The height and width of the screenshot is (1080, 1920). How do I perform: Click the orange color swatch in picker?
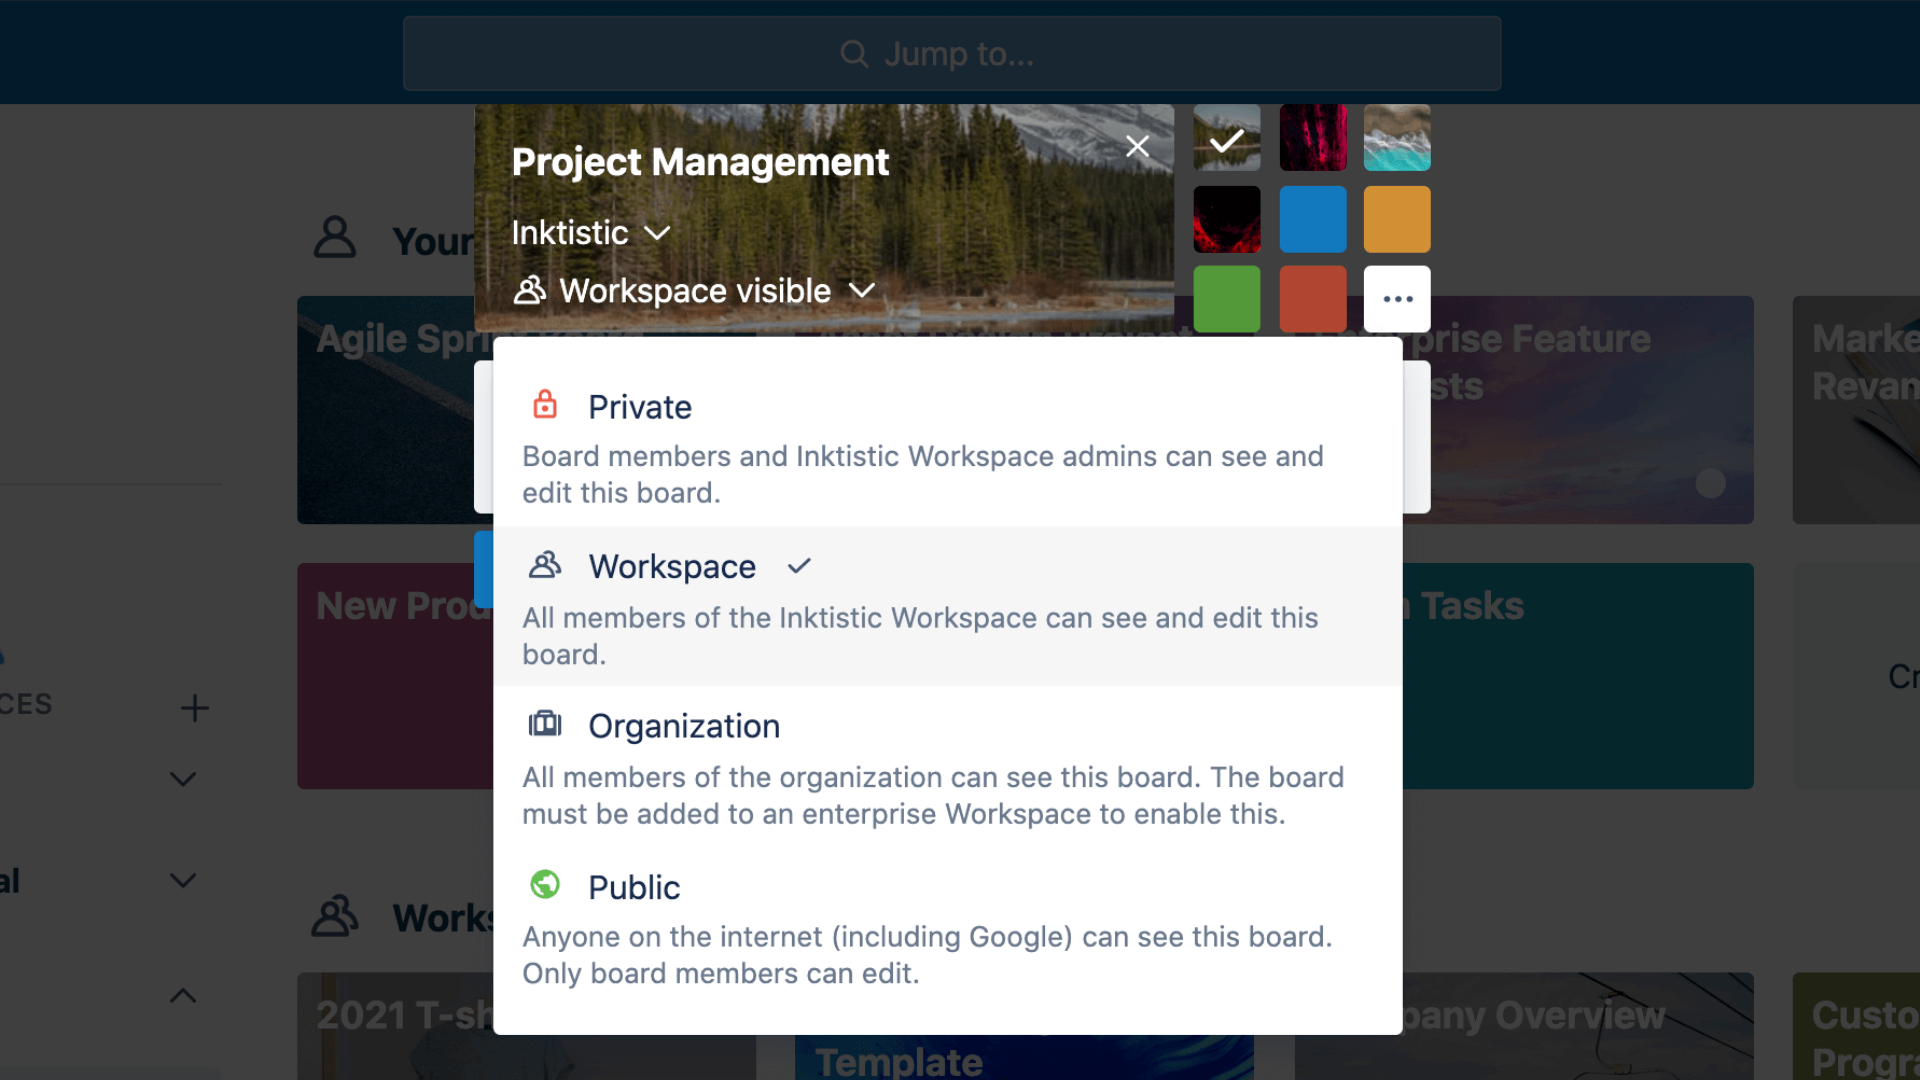tap(1396, 219)
